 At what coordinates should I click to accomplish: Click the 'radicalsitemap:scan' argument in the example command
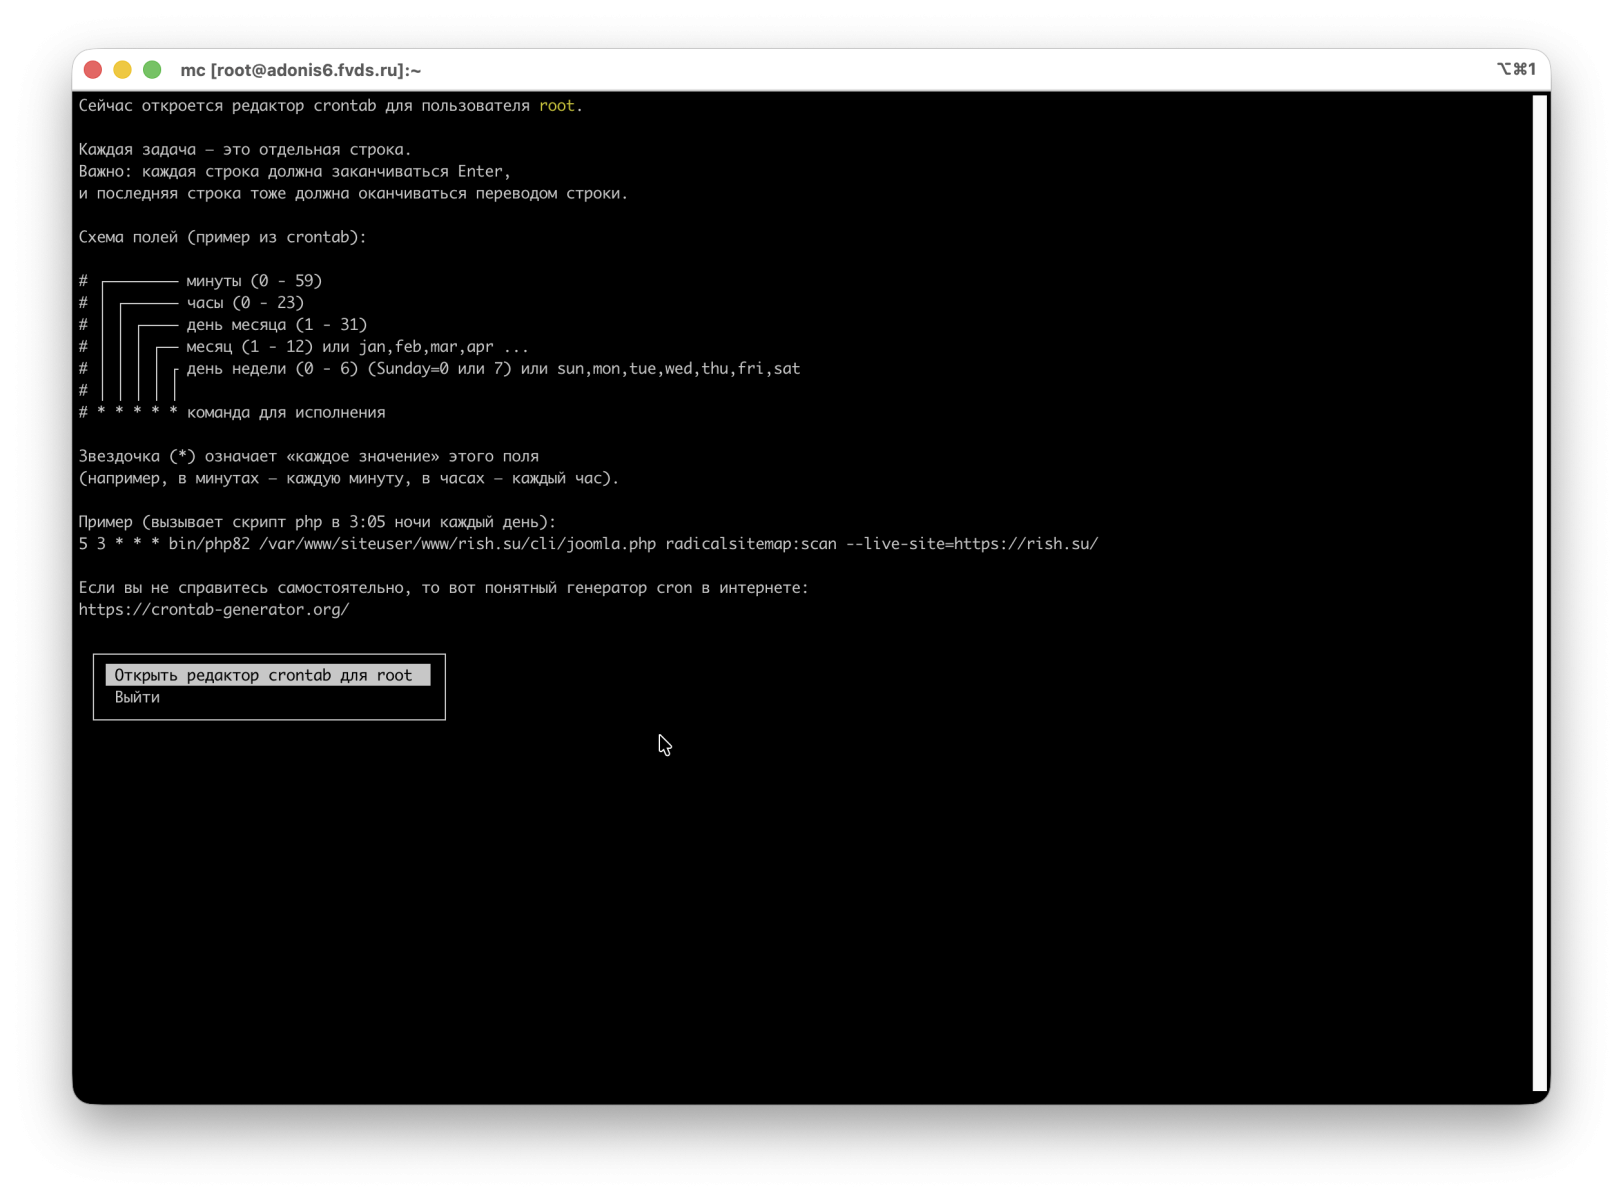(751, 544)
